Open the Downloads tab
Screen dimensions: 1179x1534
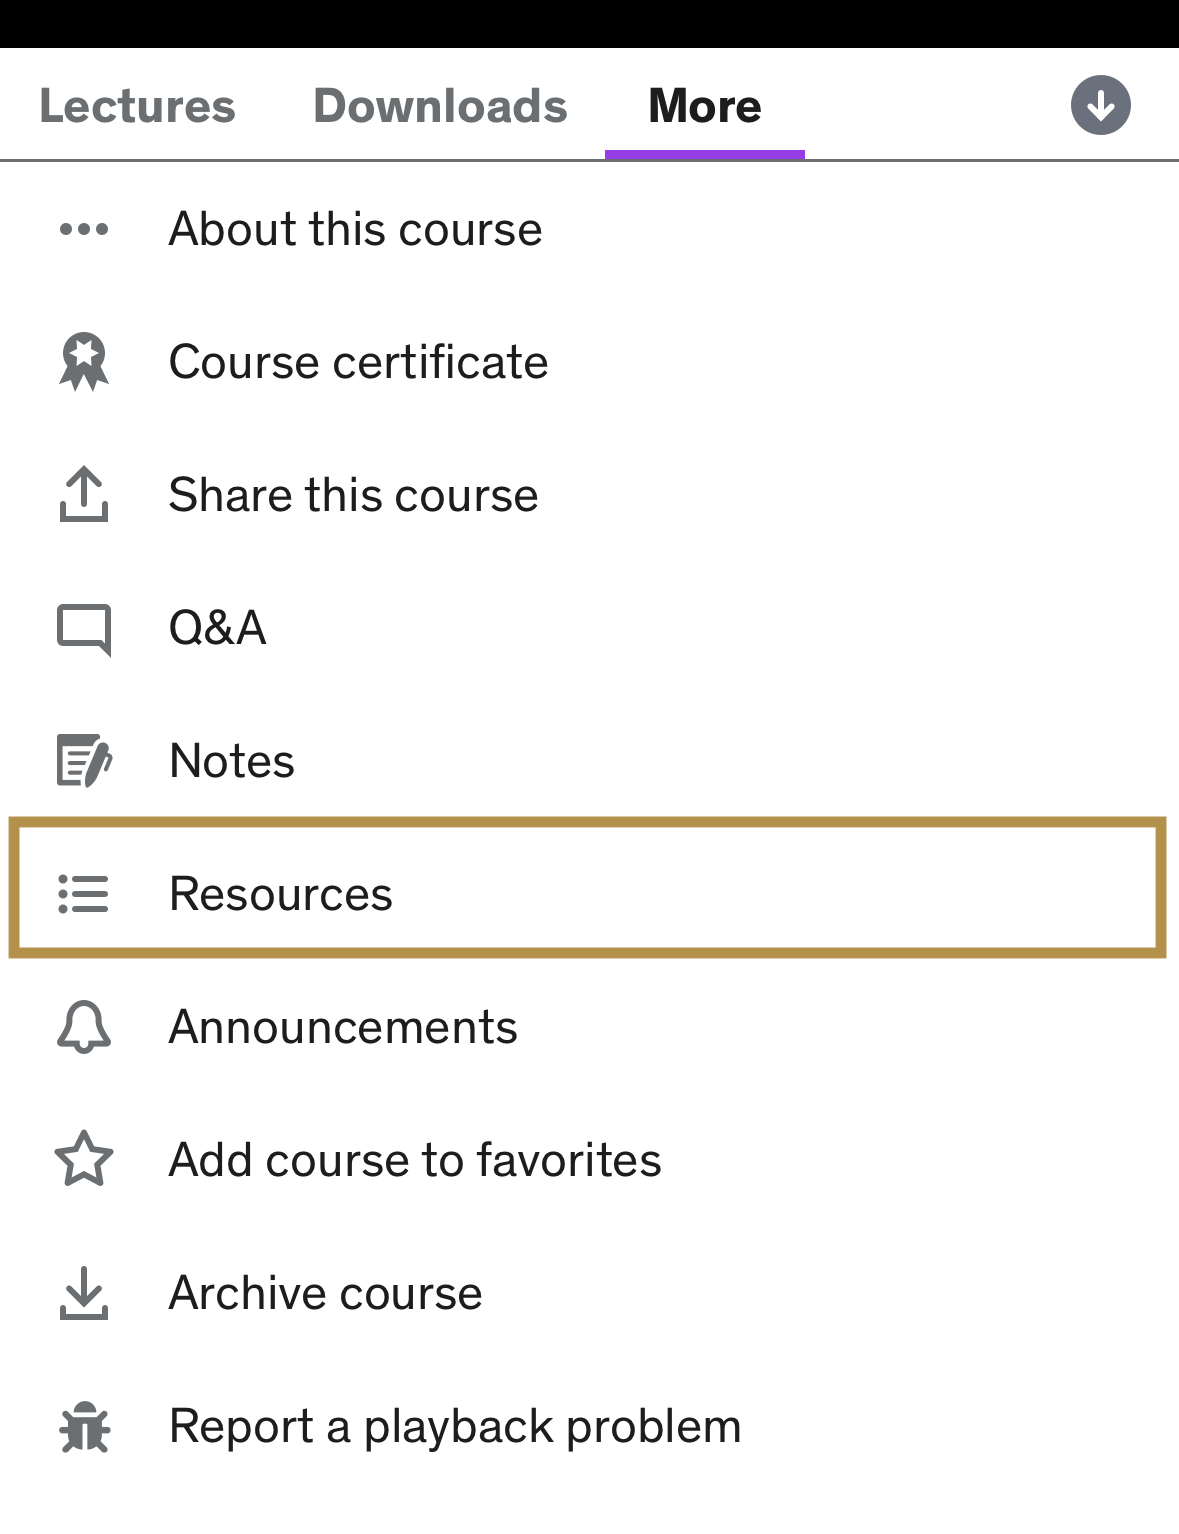point(440,106)
